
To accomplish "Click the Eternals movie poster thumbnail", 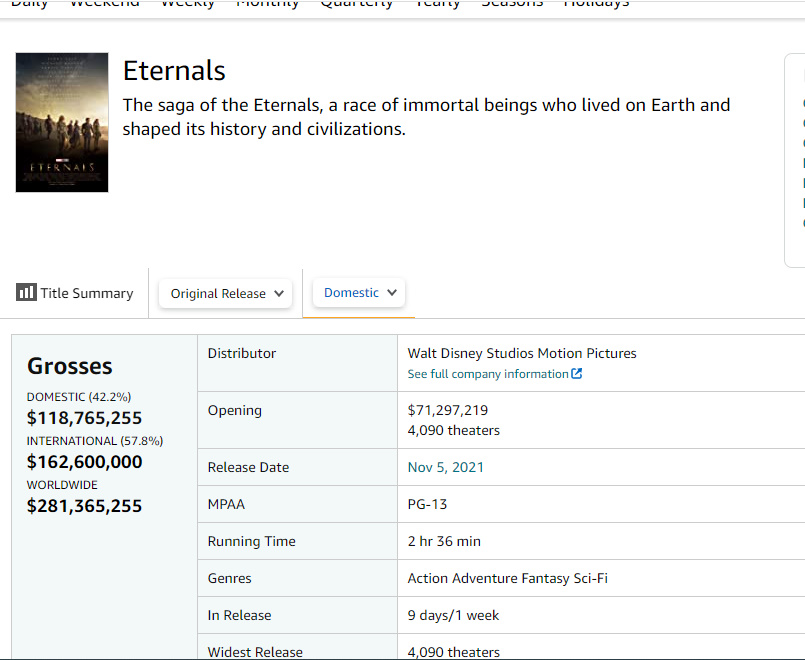I will pyautogui.click(x=62, y=123).
